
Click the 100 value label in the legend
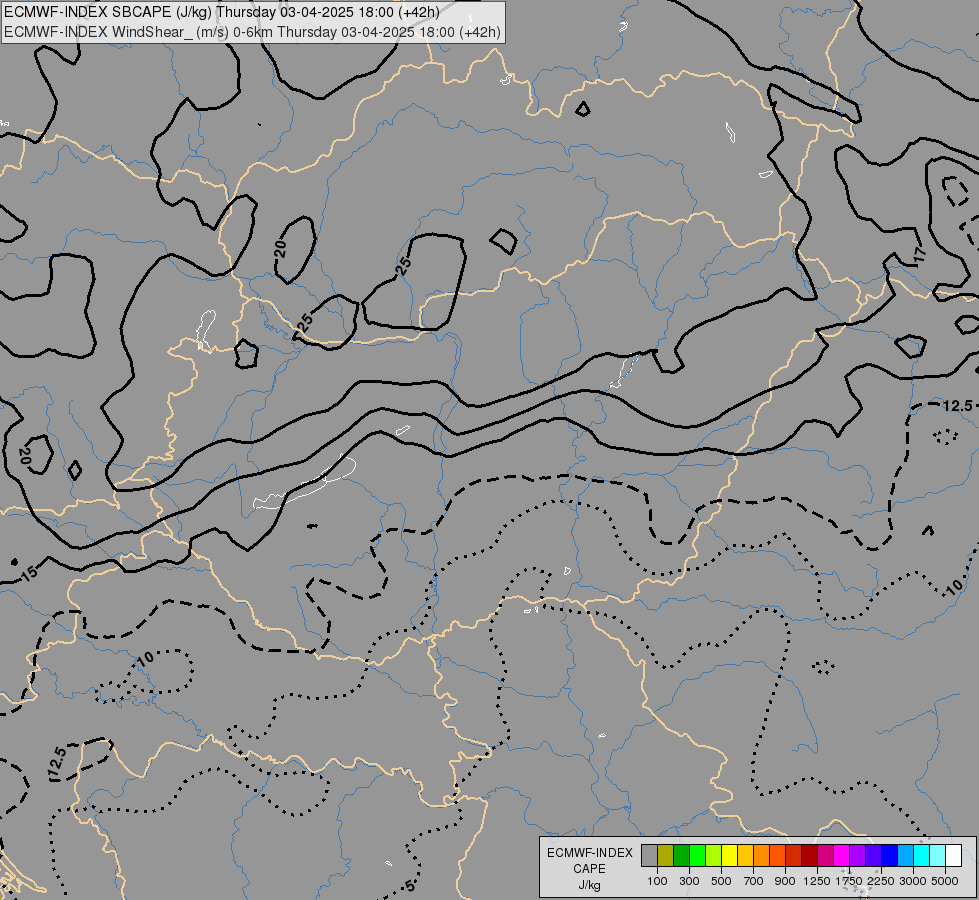[x=657, y=881]
